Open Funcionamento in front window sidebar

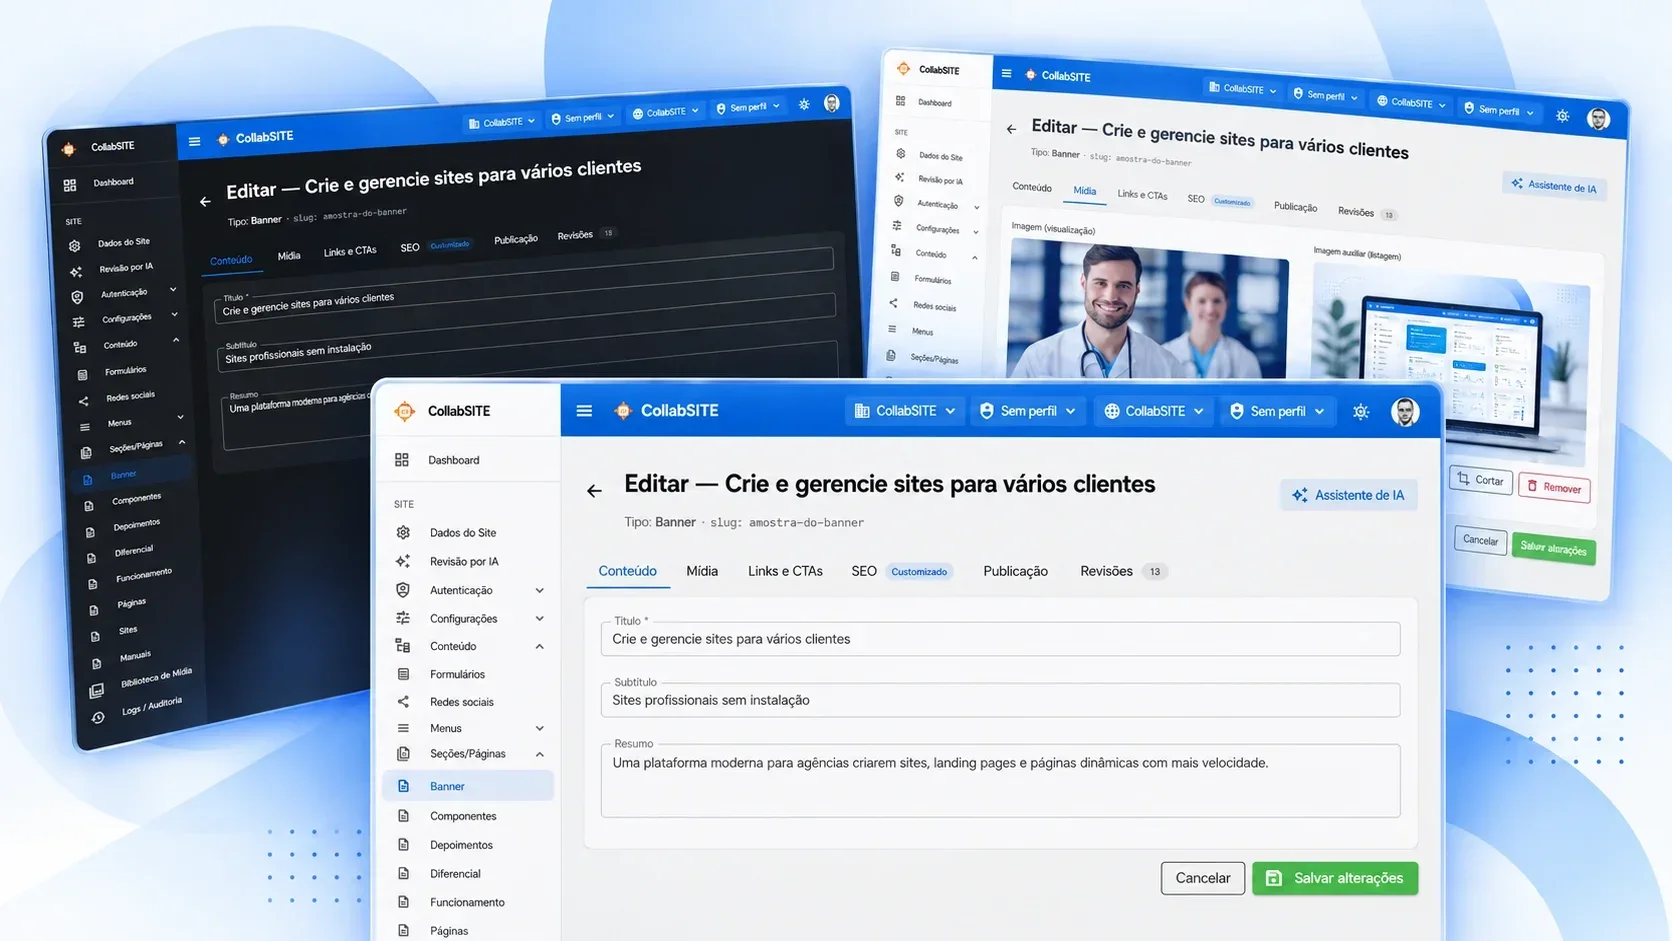coord(467,902)
